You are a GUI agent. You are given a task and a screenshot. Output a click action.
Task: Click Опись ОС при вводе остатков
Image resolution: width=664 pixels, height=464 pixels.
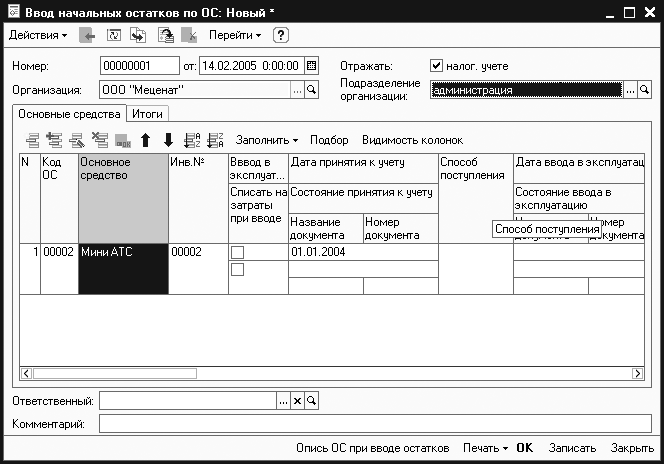373,448
